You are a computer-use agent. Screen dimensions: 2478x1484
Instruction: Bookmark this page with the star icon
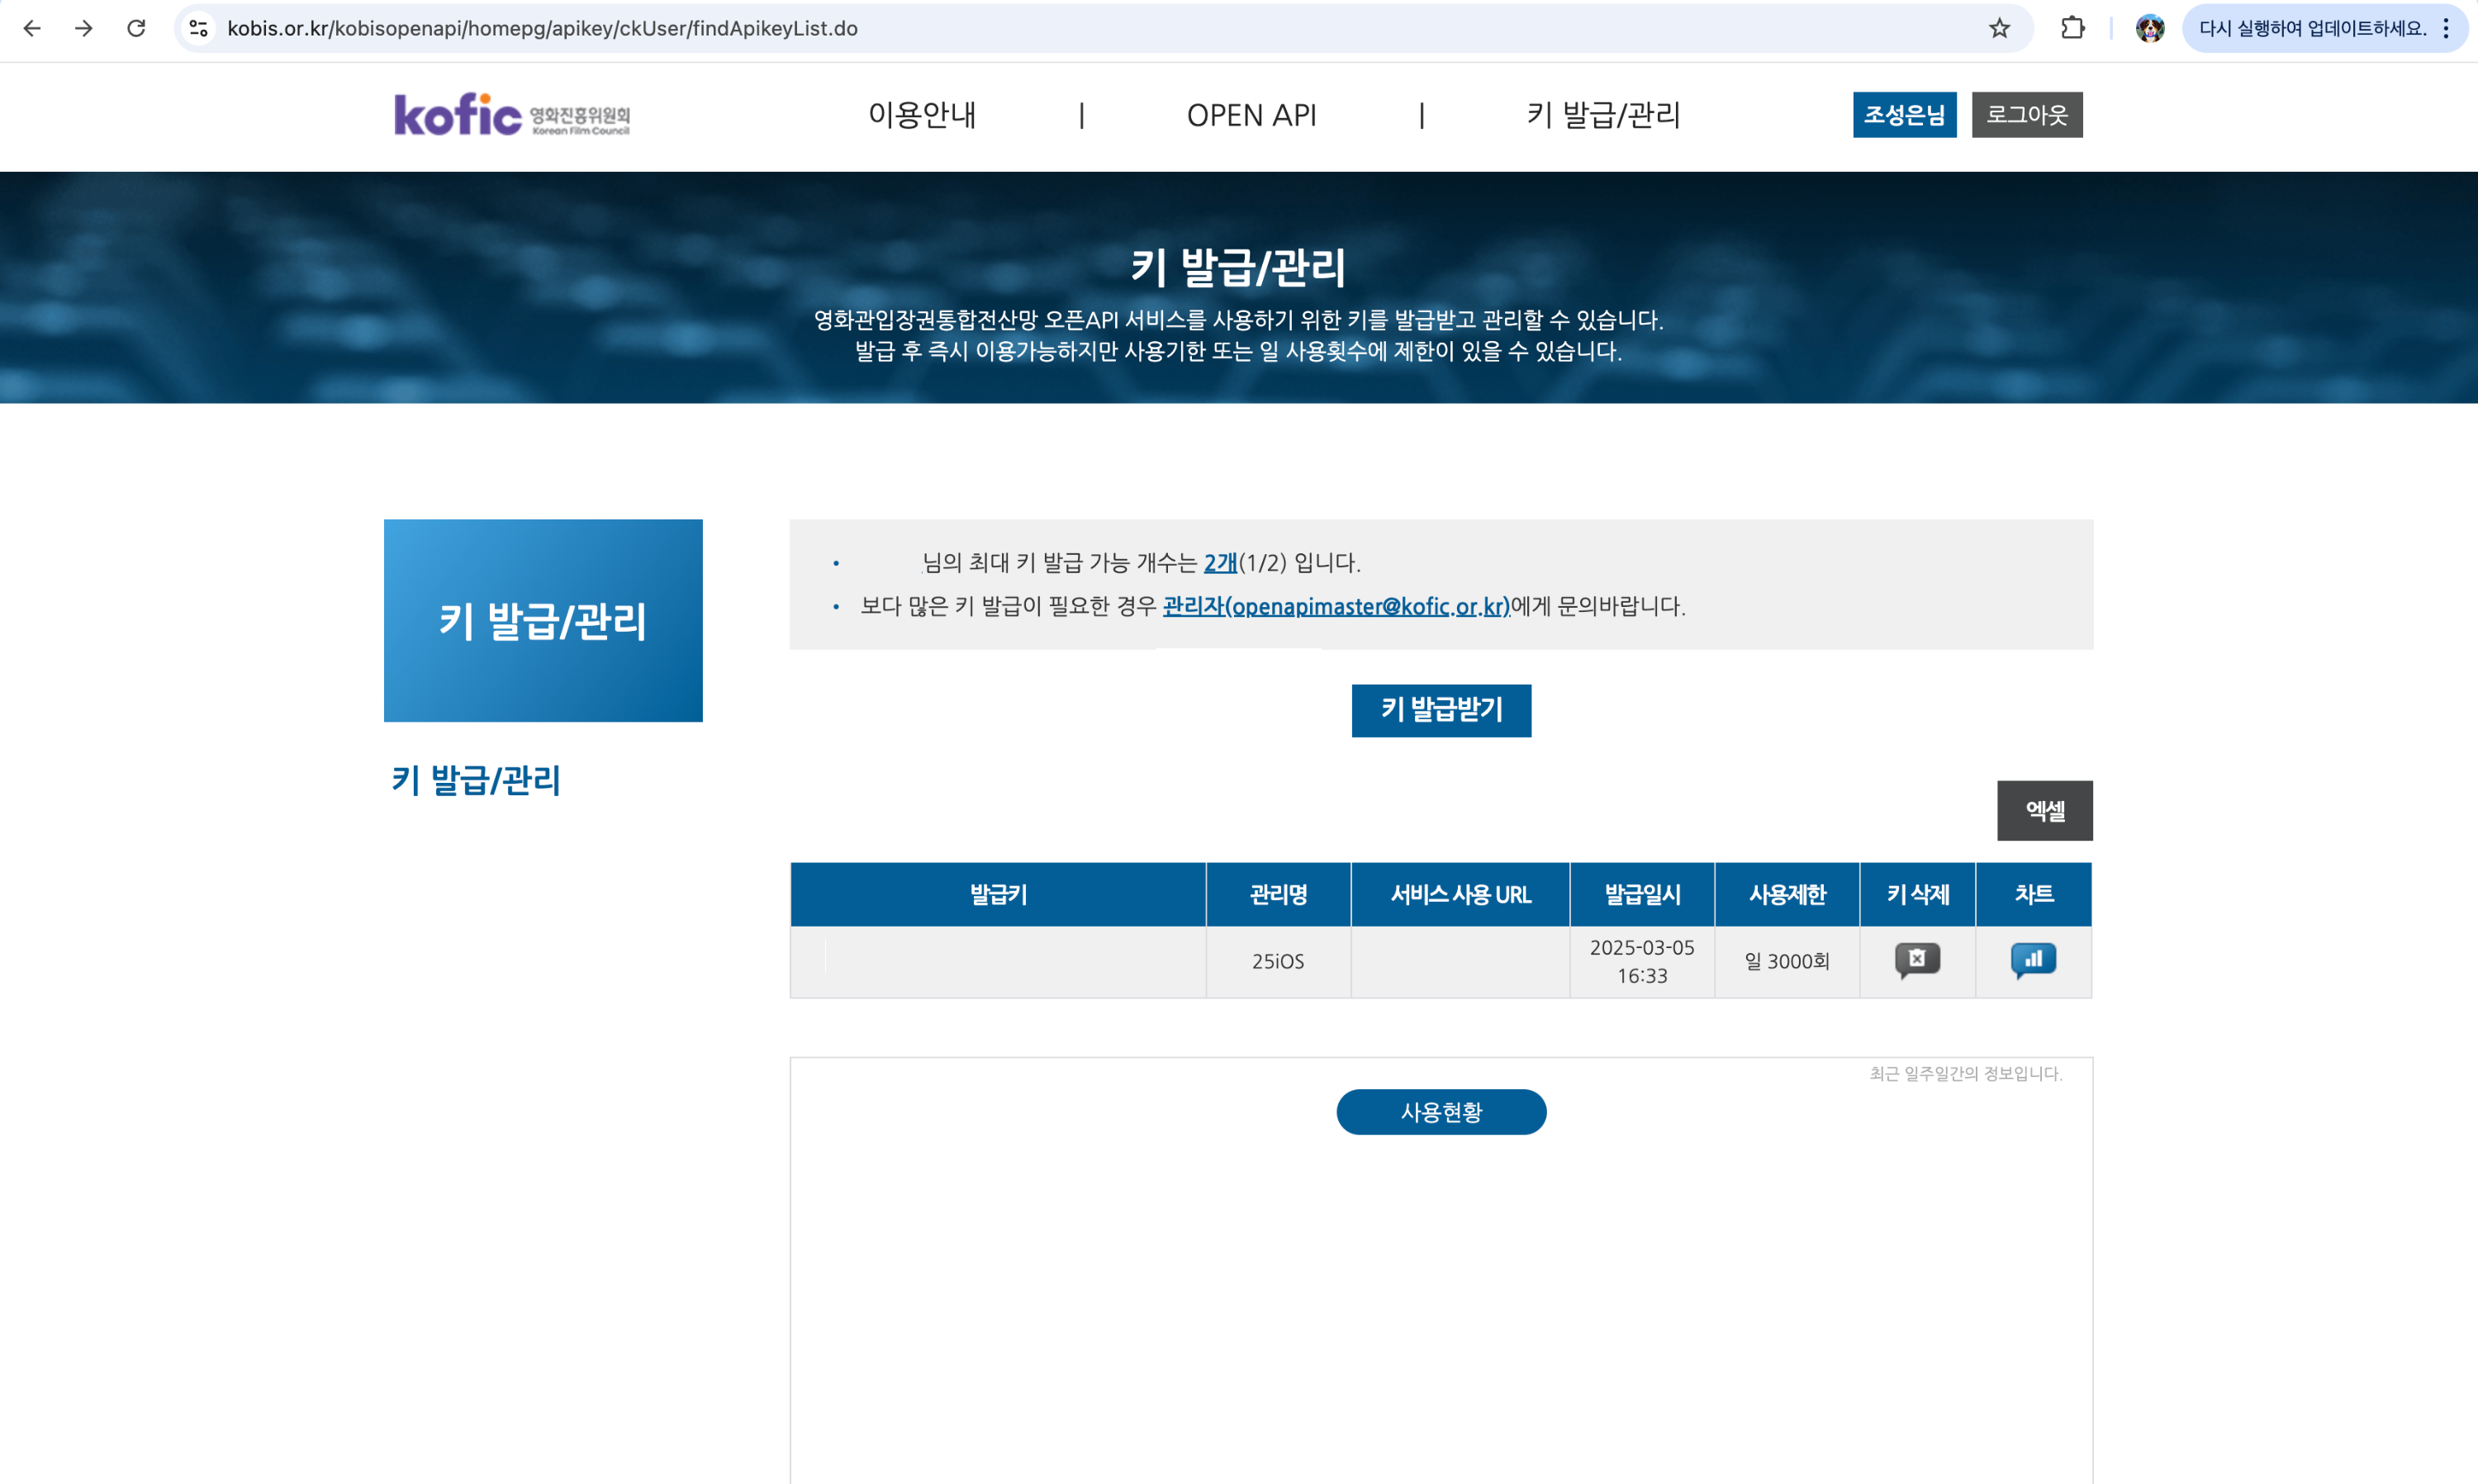tap(1999, 28)
